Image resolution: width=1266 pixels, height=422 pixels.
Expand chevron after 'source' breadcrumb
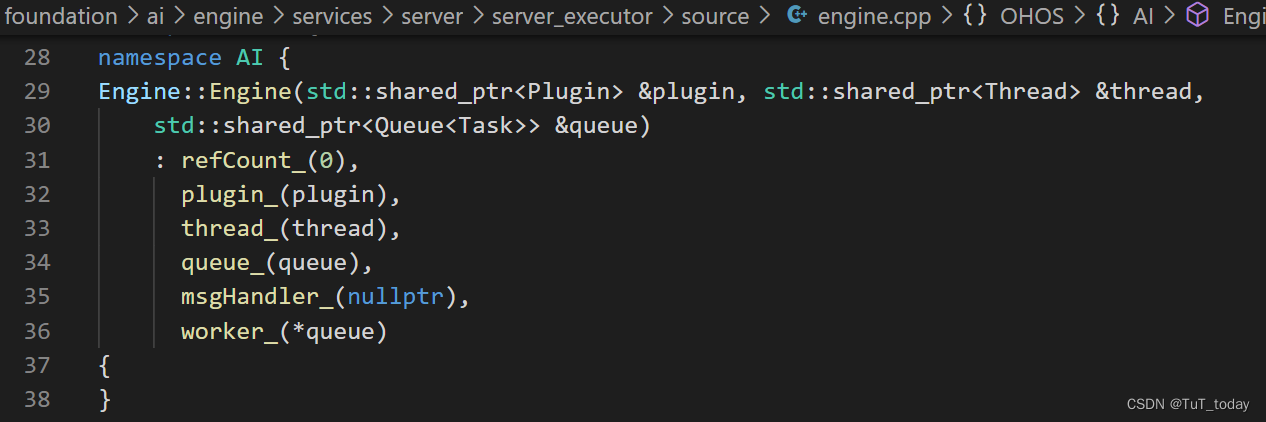765,16
